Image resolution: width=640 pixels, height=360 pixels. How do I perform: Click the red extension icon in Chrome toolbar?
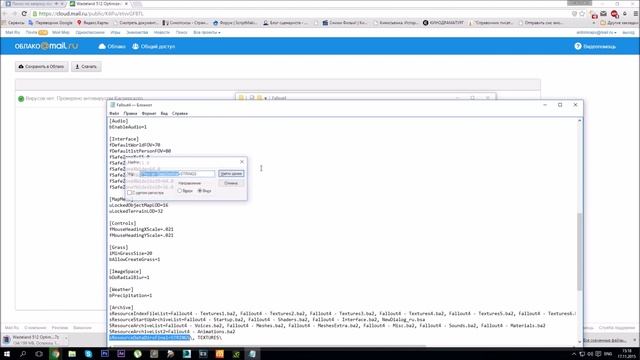(614, 14)
